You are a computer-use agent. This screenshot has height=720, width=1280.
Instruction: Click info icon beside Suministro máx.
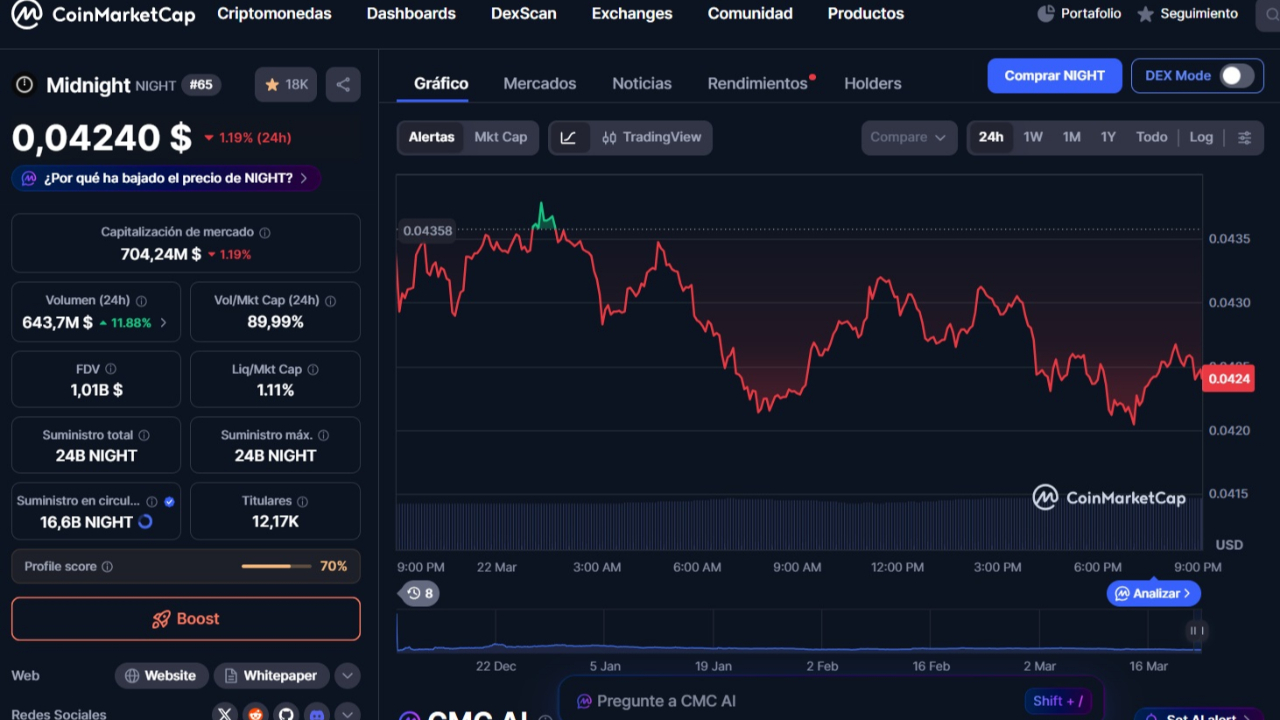[x=323, y=436]
